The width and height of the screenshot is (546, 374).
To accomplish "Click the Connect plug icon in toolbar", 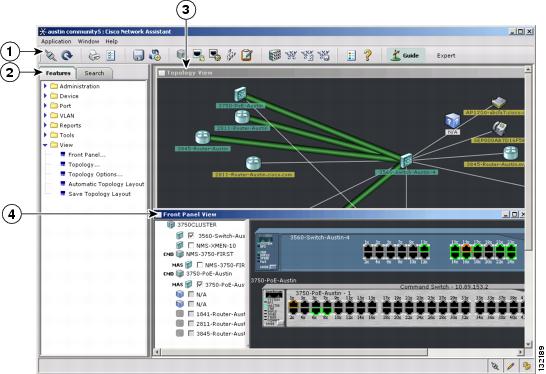I will (50, 55).
